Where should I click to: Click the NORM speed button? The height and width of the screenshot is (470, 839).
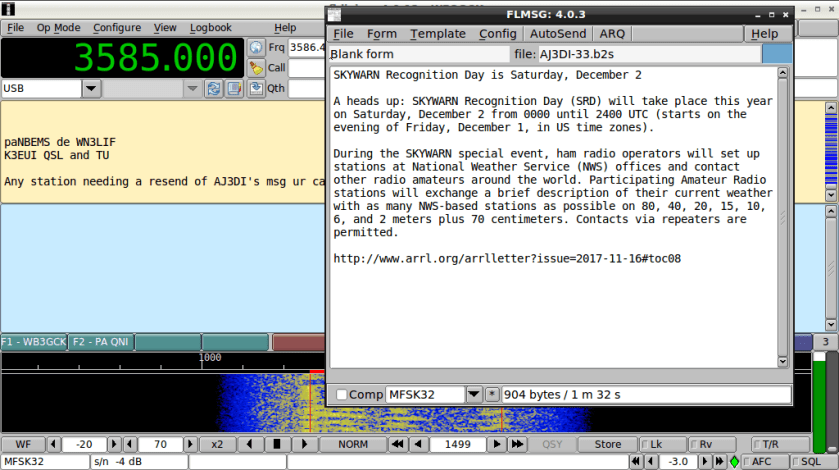[353, 444]
